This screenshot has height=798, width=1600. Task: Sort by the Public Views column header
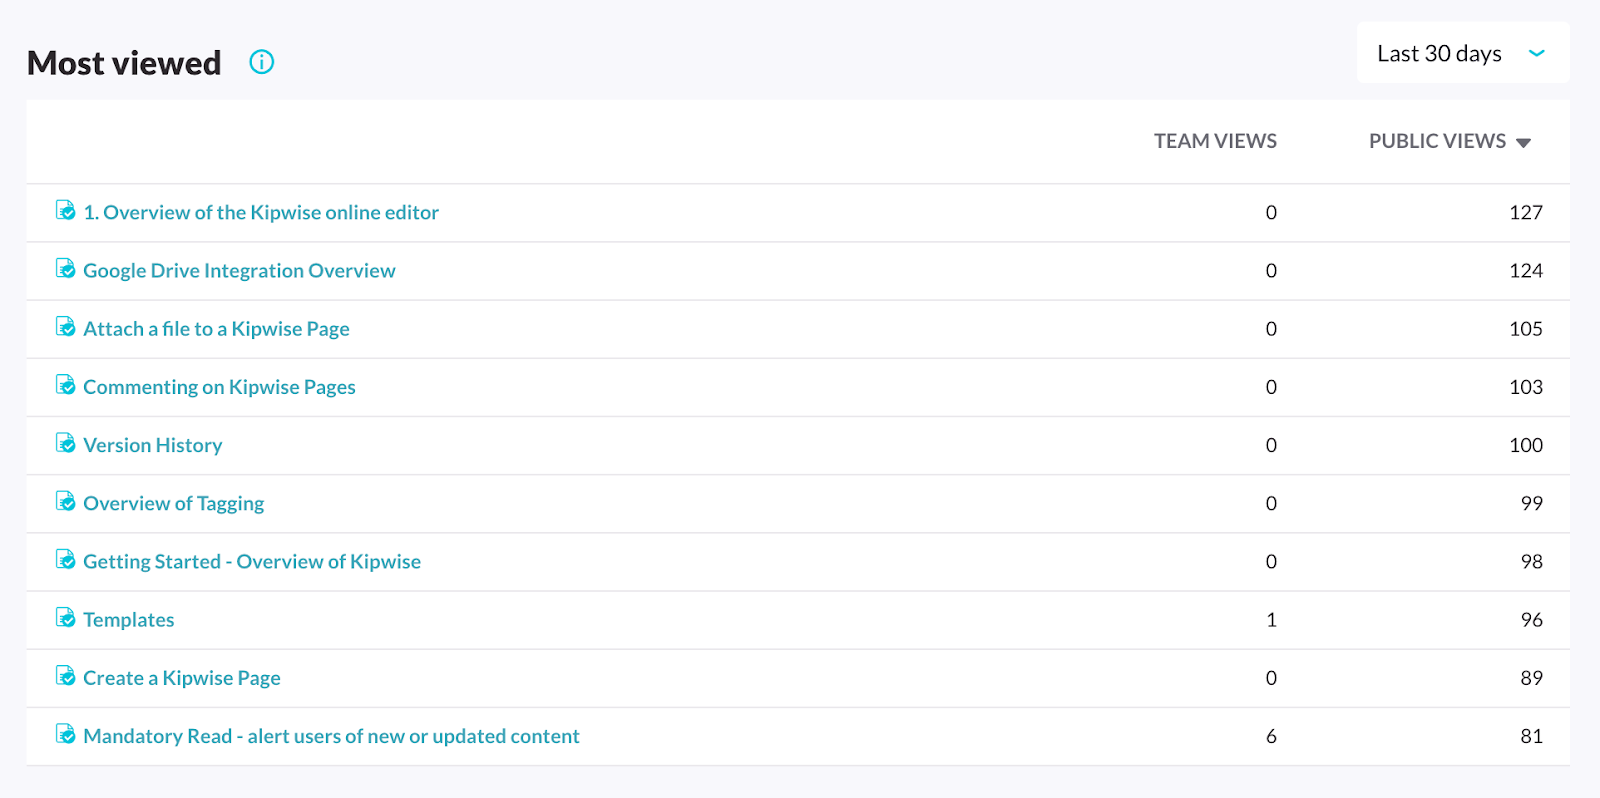point(1437,141)
